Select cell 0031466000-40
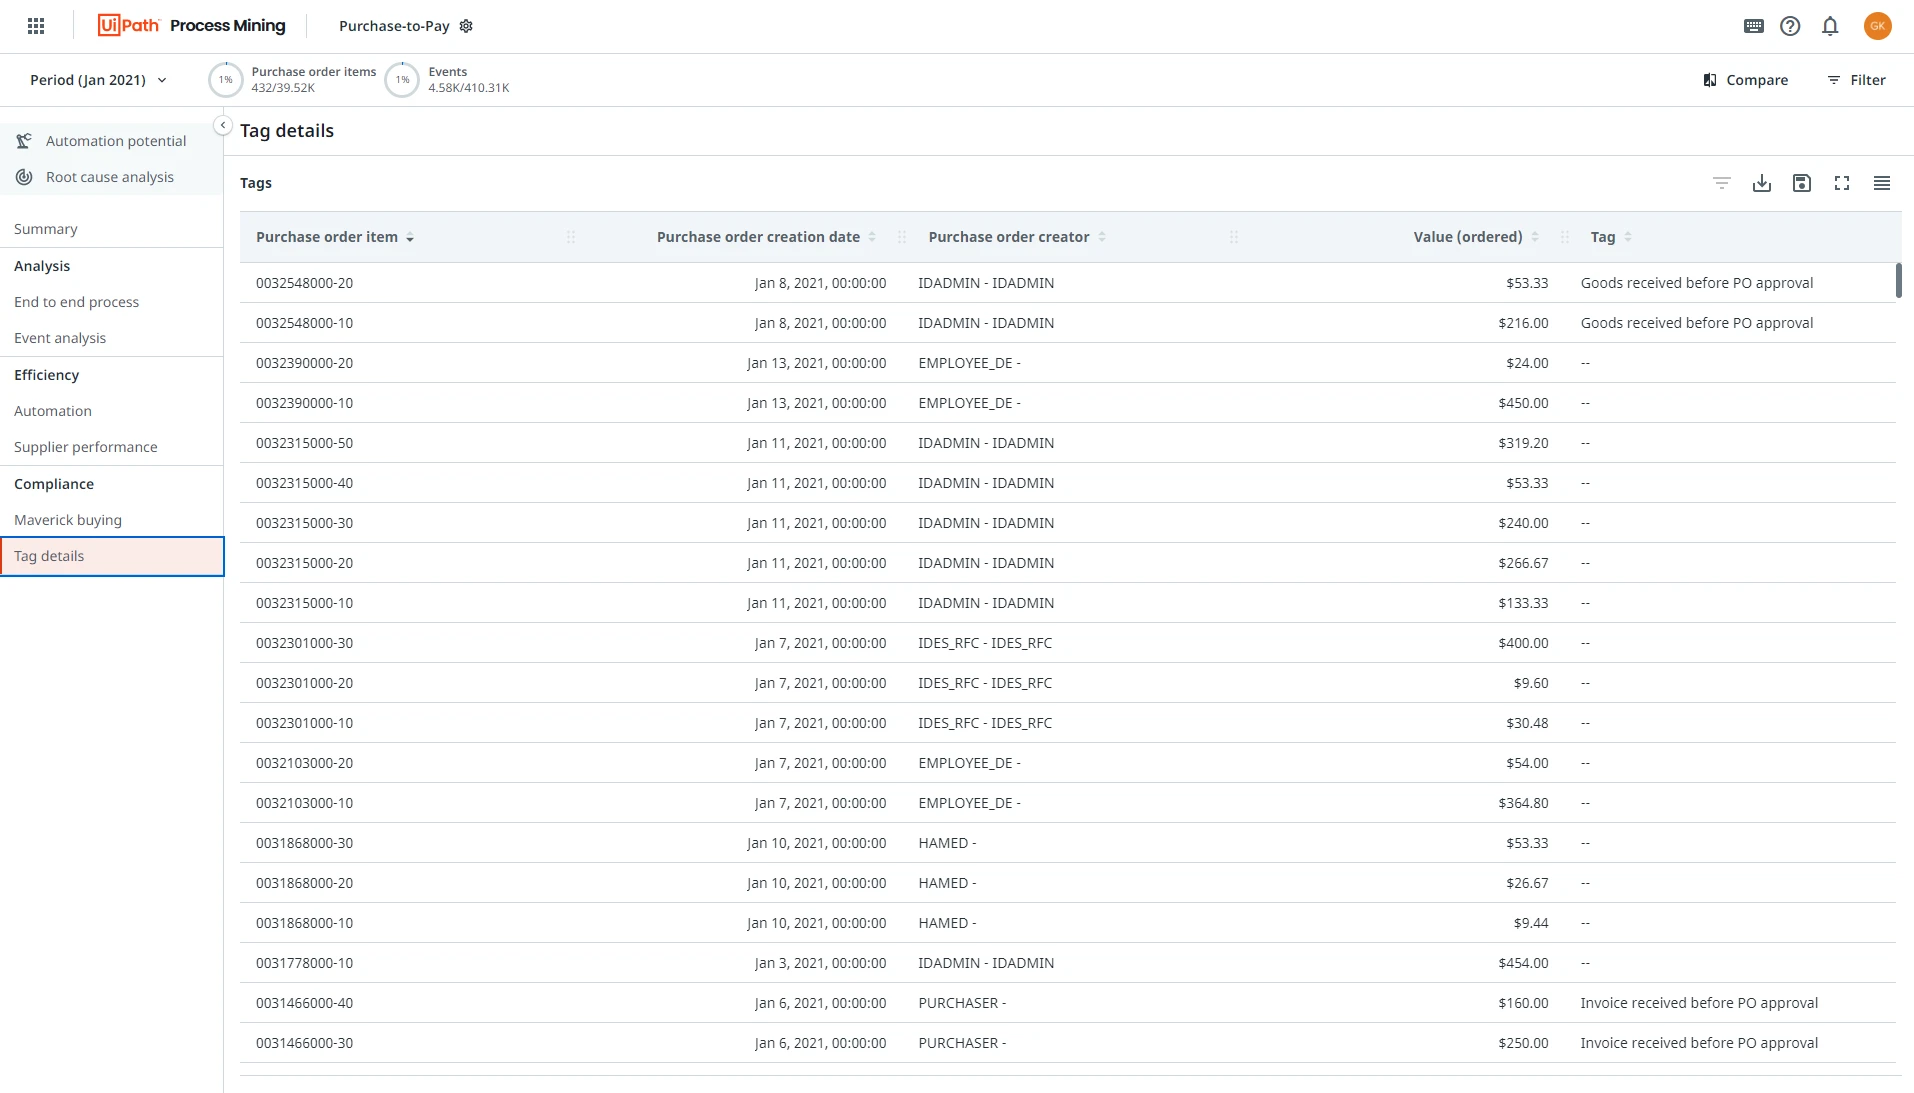Viewport: 1914px width, 1093px height. [x=304, y=1003]
